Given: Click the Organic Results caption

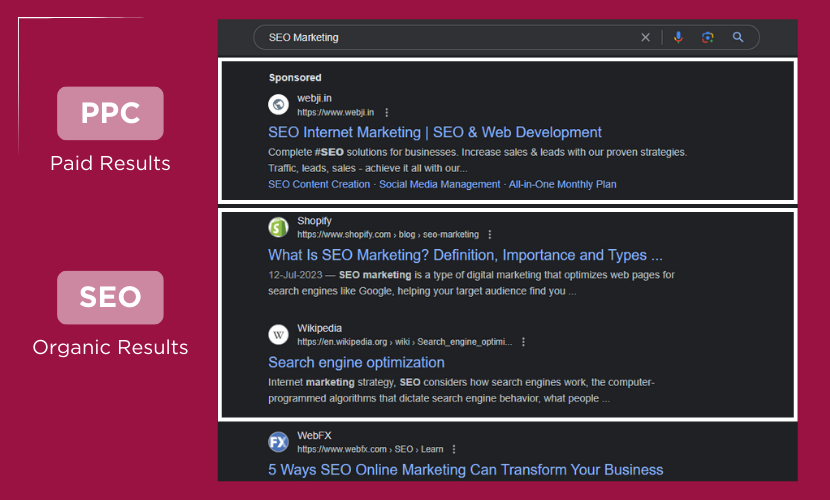Looking at the screenshot, I should coord(110,348).
